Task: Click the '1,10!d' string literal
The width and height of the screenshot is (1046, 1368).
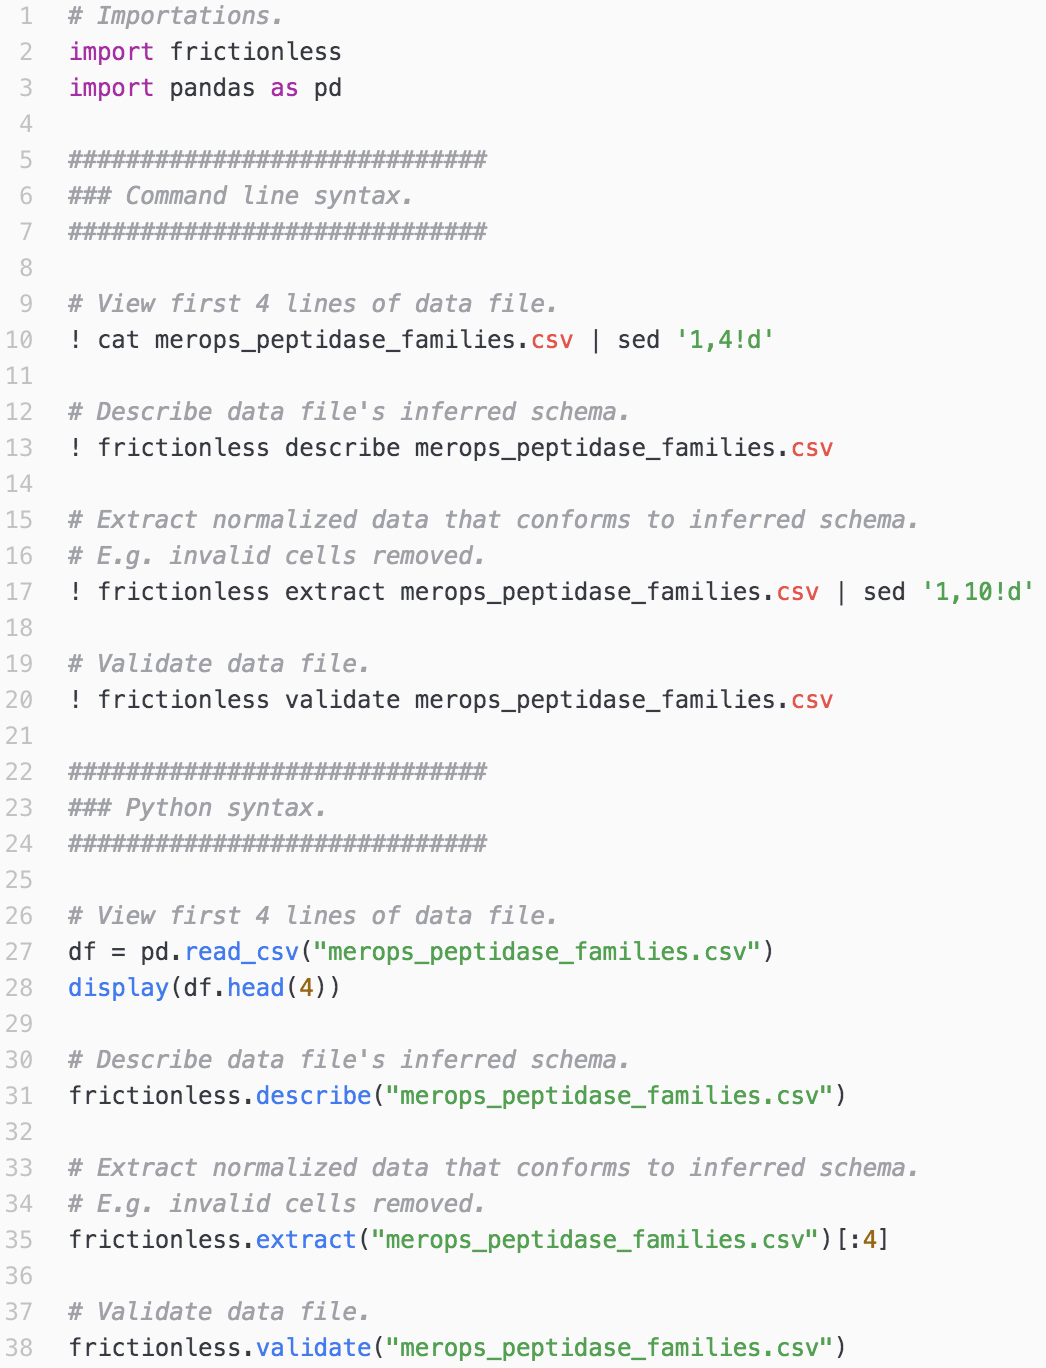Action: [977, 592]
